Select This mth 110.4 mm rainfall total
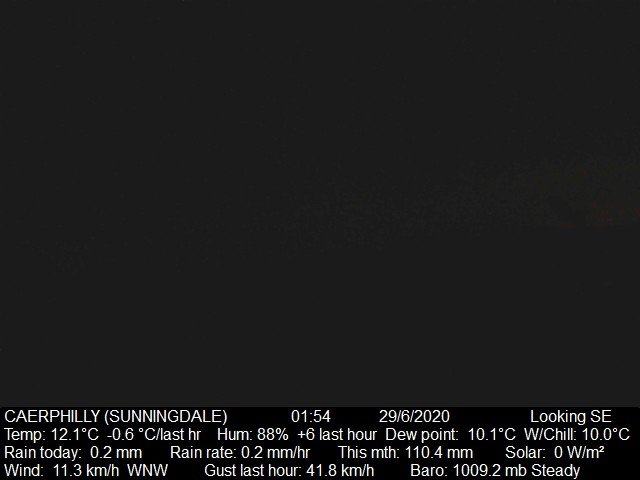Viewport: 640px width, 480px height. pyautogui.click(x=405, y=453)
